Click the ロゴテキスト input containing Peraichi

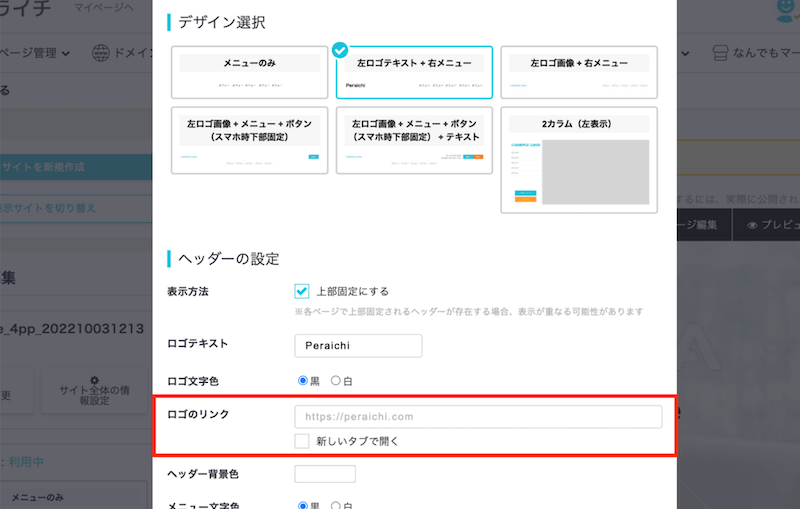click(x=358, y=345)
